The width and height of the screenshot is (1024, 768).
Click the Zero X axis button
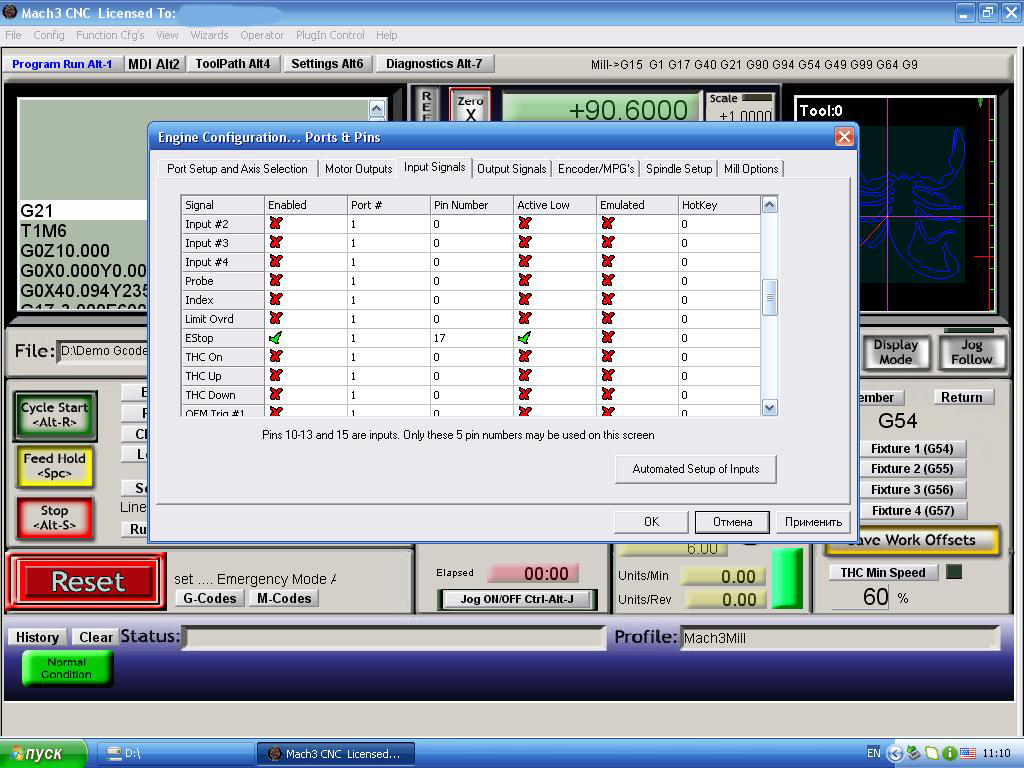(x=470, y=106)
